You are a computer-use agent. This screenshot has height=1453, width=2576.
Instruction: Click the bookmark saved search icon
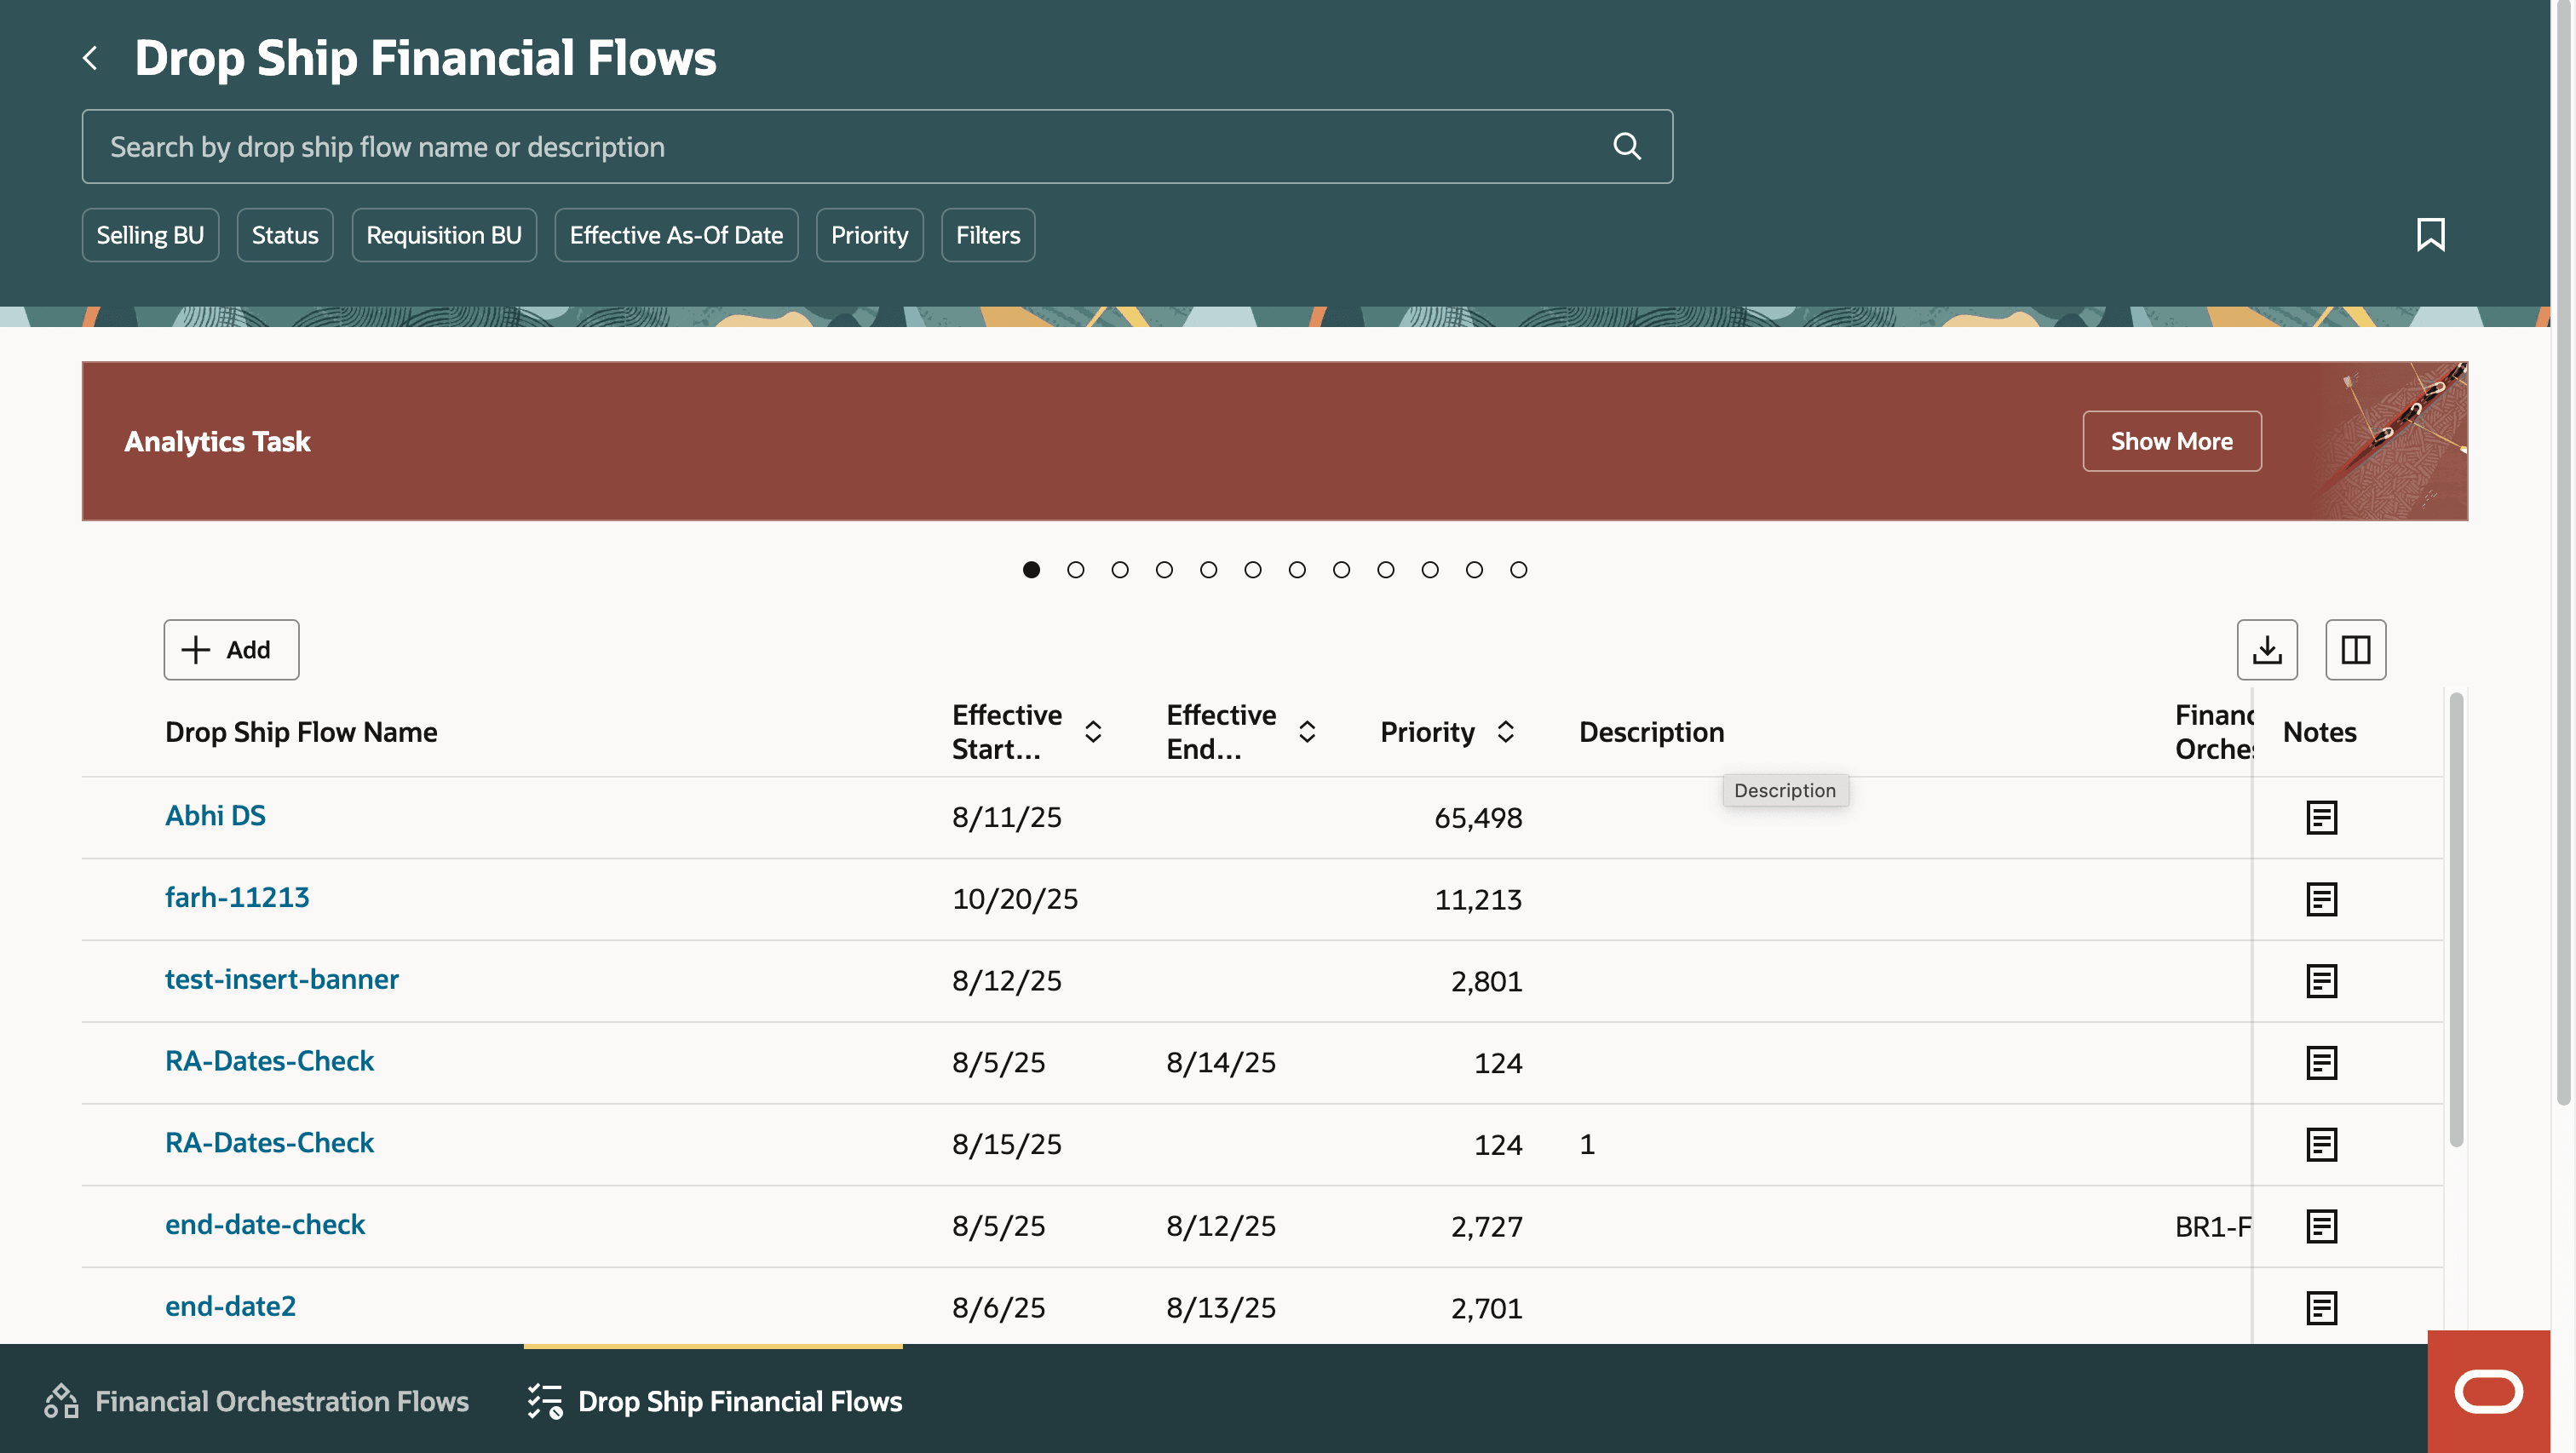2430,235
